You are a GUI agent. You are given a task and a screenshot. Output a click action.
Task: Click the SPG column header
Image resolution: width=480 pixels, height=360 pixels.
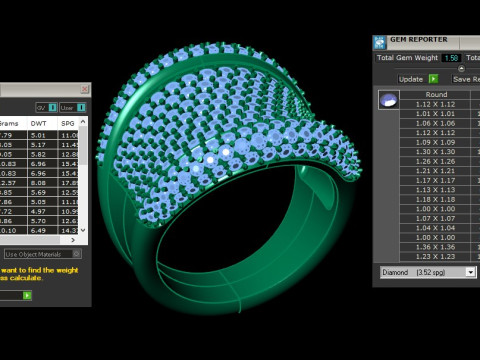point(68,123)
